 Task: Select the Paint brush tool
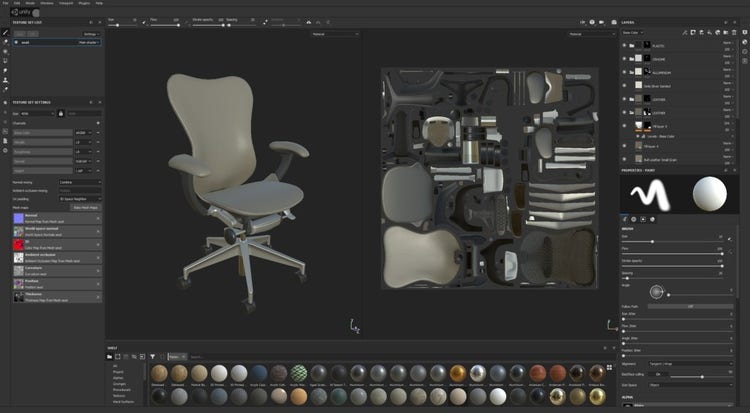(5, 32)
